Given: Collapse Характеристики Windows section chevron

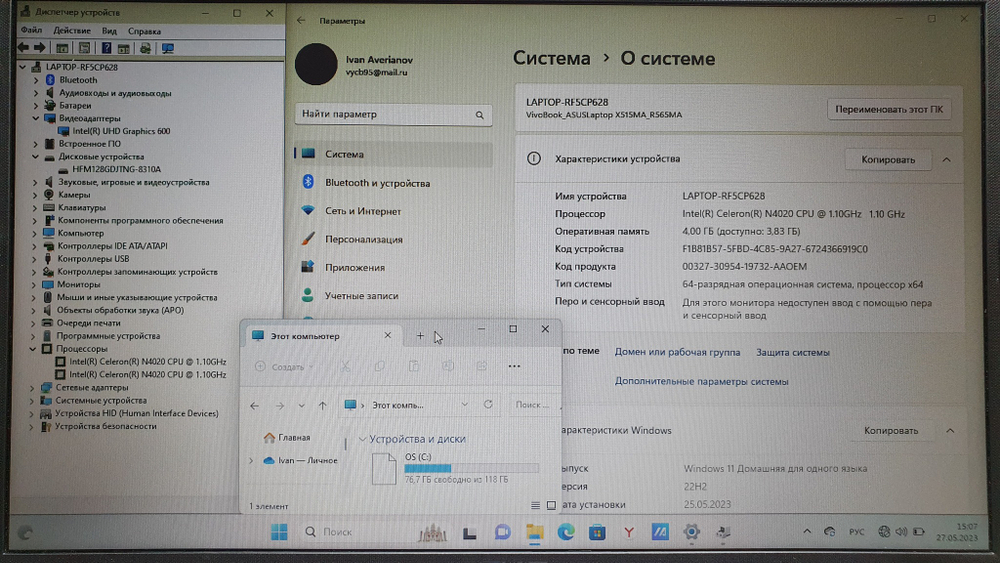Looking at the screenshot, I should pyautogui.click(x=950, y=430).
